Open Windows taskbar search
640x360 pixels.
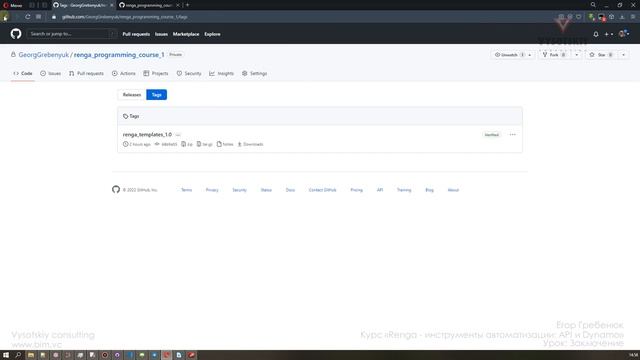18,355
